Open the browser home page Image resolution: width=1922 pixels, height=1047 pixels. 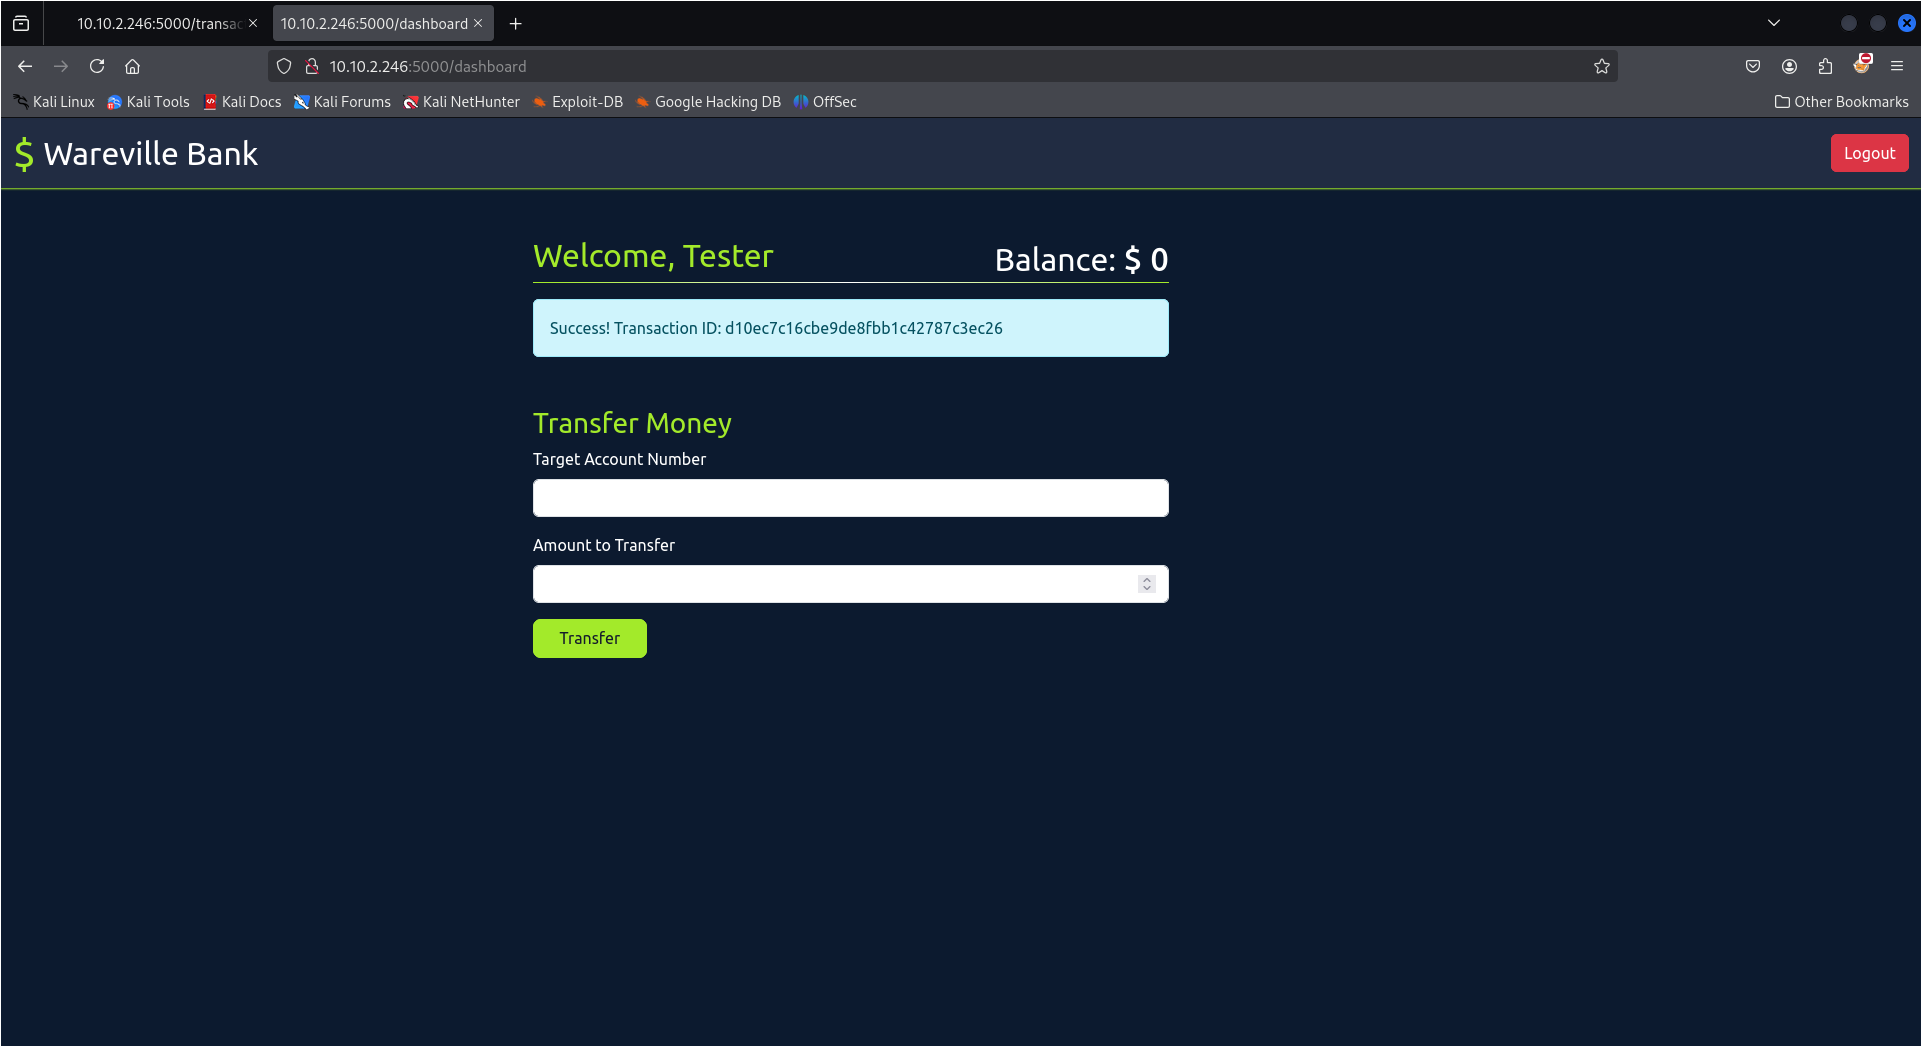[x=132, y=66]
